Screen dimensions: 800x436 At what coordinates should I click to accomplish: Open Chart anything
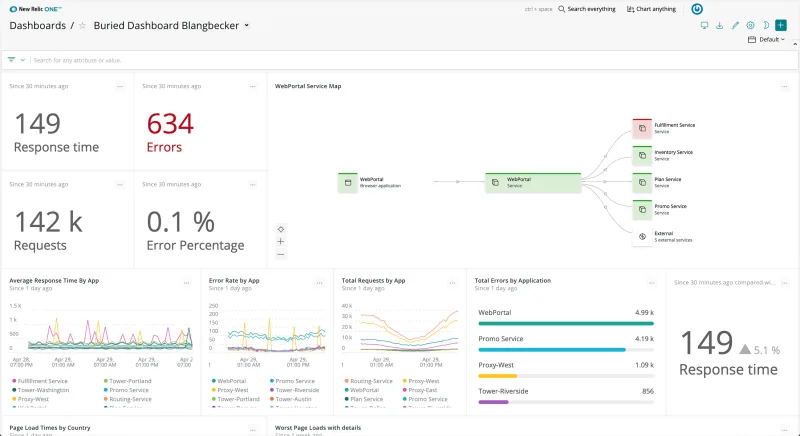pyautogui.click(x=651, y=9)
